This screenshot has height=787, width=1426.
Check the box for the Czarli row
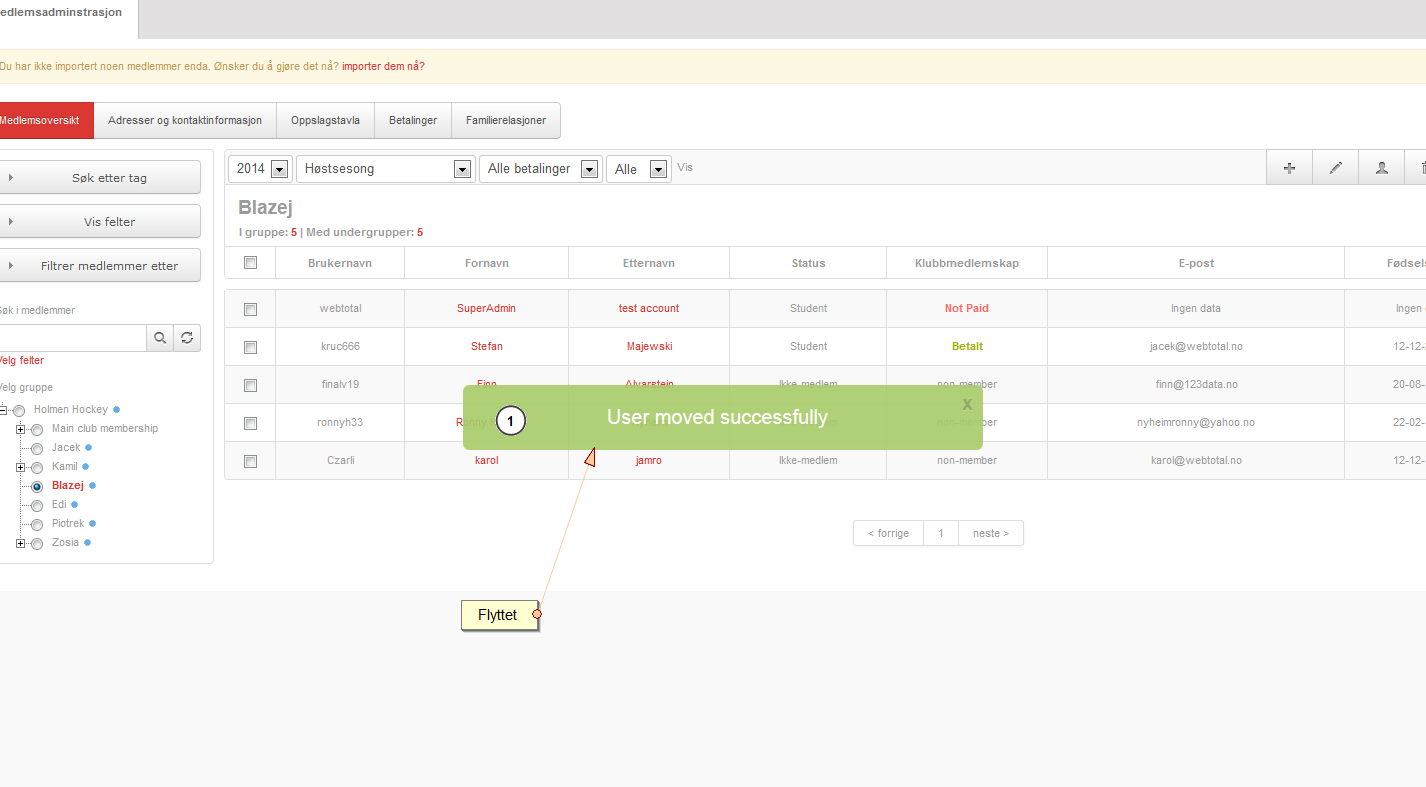[x=251, y=461]
